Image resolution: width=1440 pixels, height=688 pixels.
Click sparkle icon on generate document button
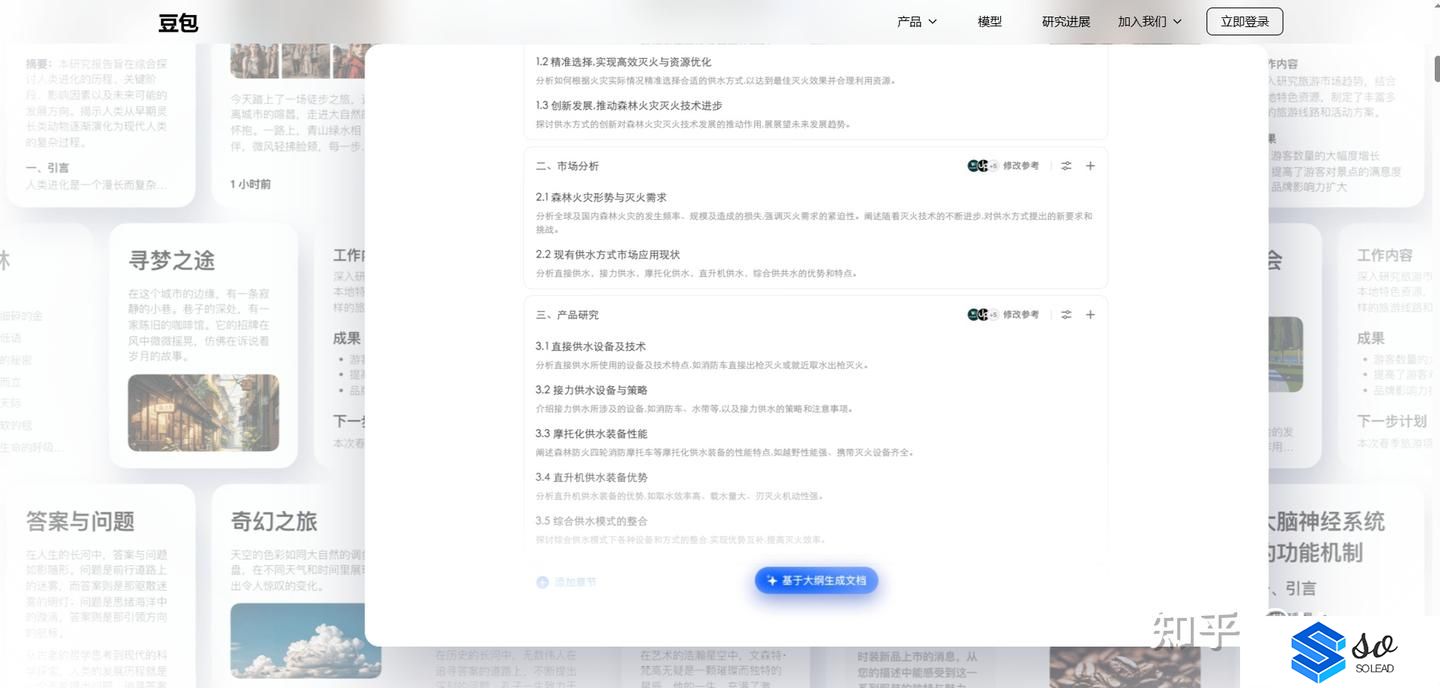pos(772,581)
